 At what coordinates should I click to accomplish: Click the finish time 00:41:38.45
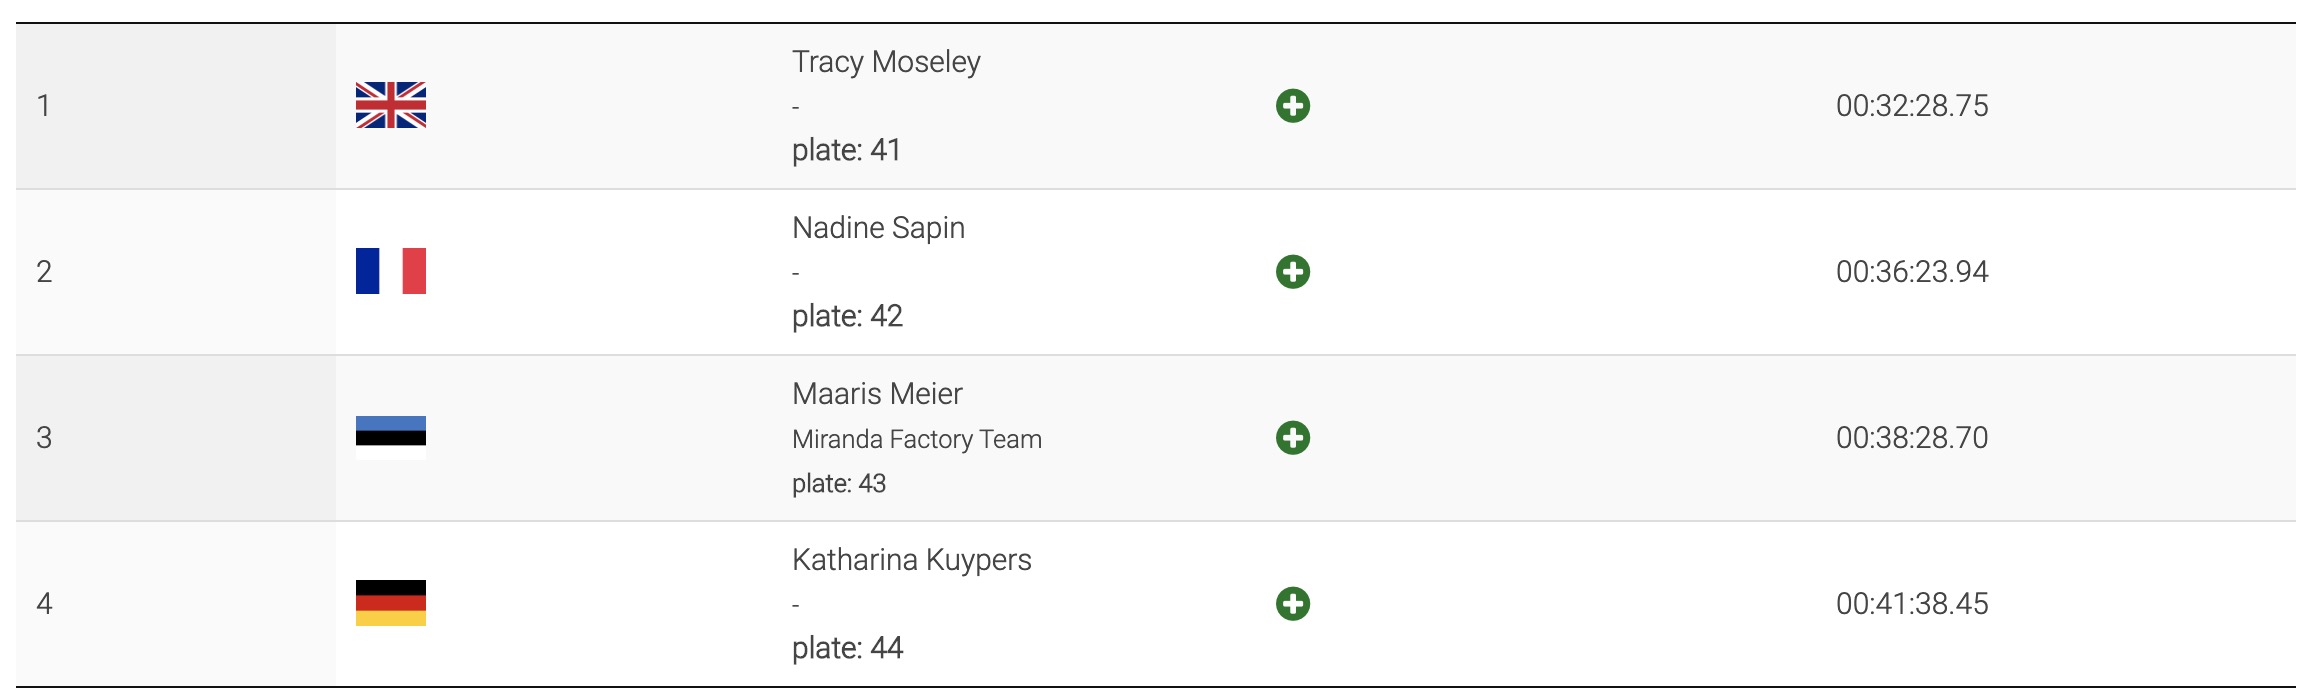click(1912, 604)
